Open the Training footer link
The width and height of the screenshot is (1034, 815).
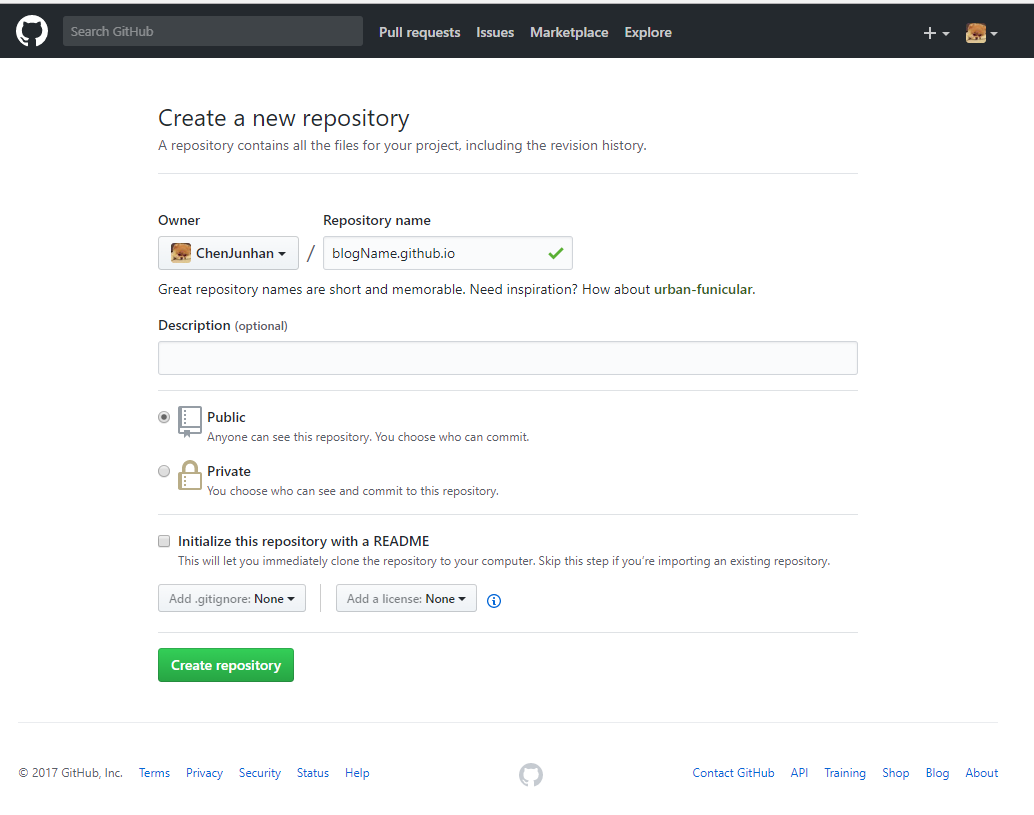pos(845,773)
